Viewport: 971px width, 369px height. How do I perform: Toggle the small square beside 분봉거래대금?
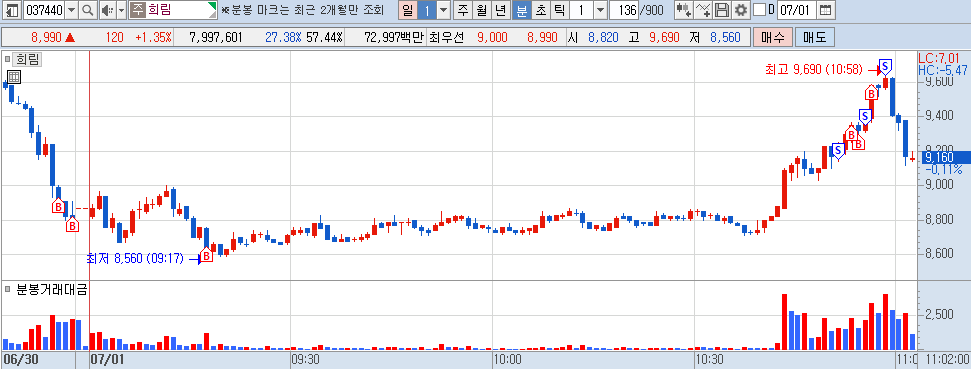point(7,289)
